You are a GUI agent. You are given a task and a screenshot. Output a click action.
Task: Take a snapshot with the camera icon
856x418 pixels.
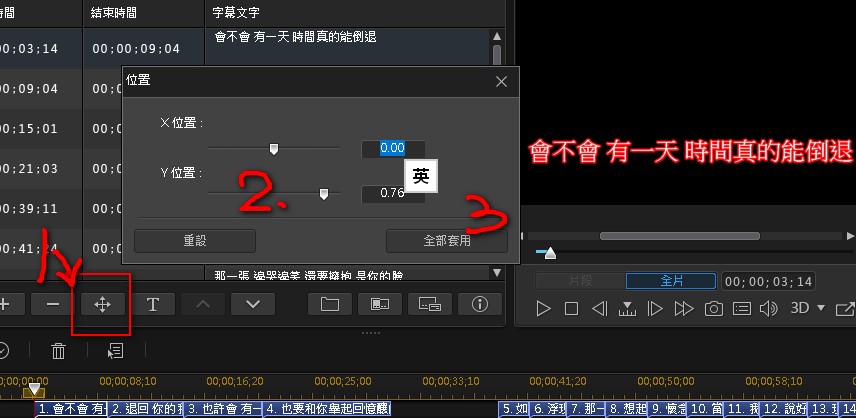point(714,309)
